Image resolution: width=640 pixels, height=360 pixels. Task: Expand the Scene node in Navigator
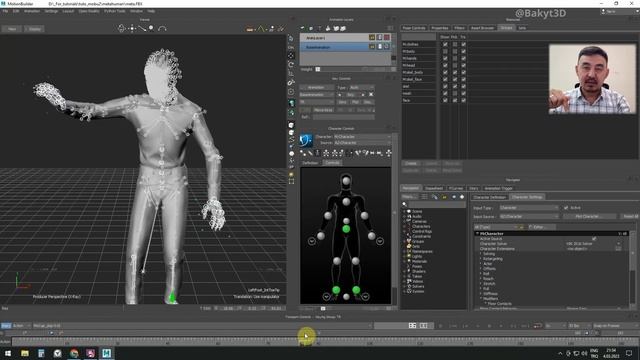pos(404,211)
